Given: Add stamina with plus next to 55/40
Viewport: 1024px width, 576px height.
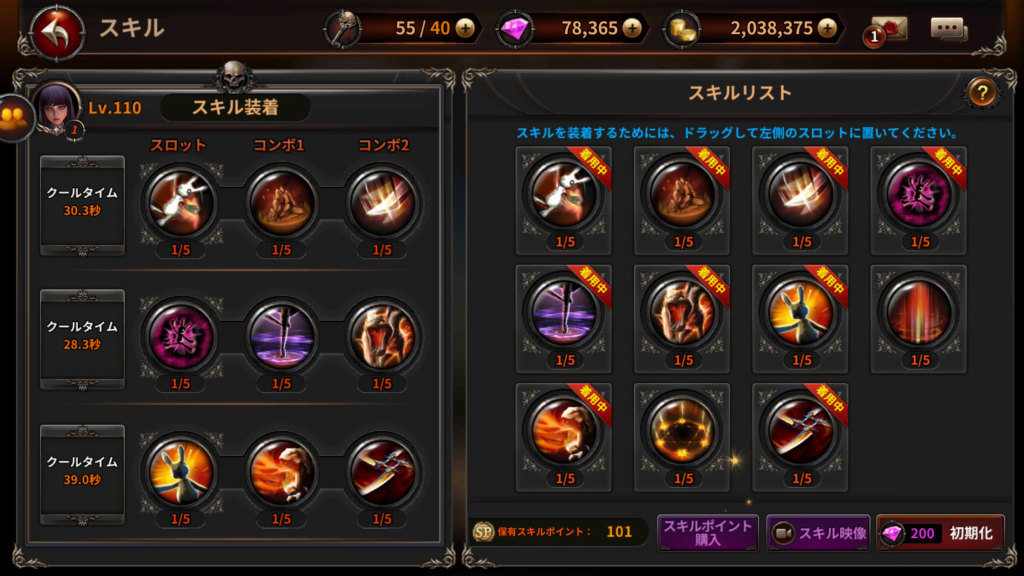Looking at the screenshot, I should coord(465,28).
